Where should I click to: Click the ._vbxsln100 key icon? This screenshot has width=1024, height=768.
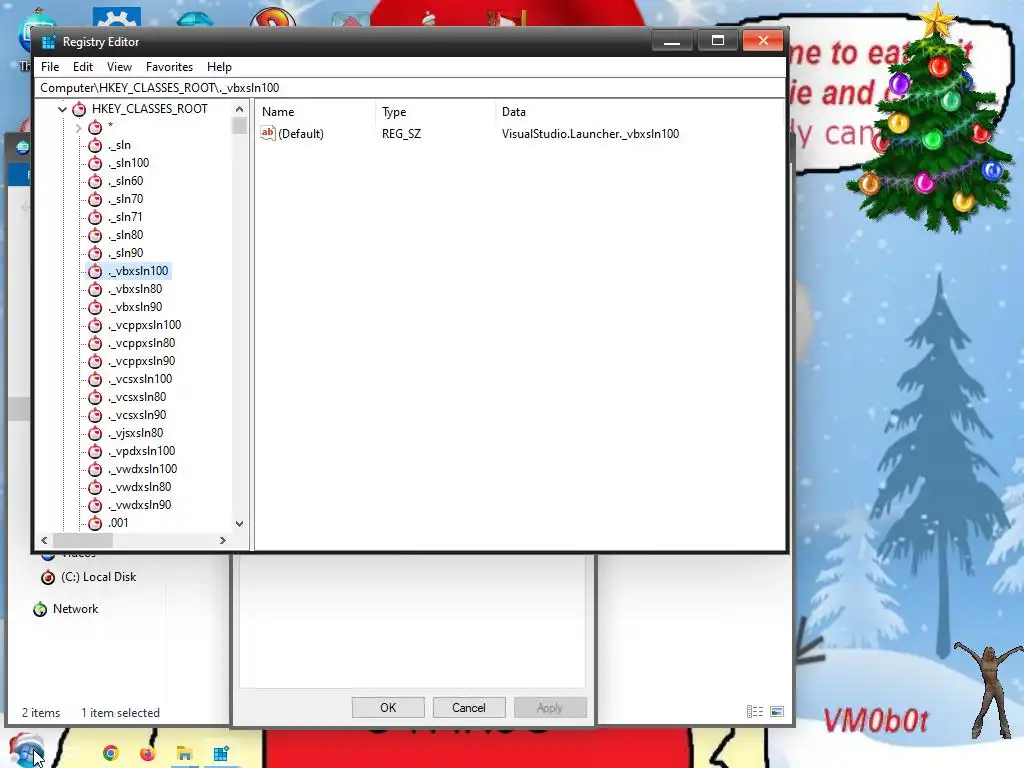(95, 271)
